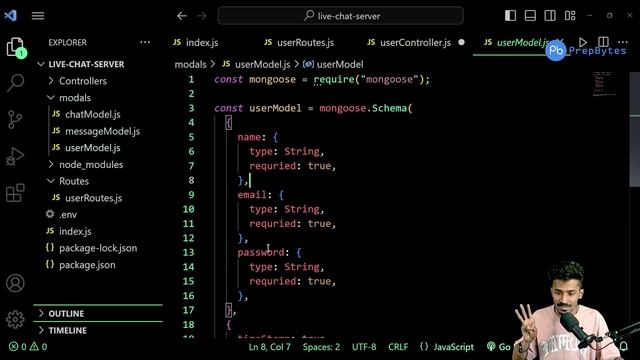Open Customize Layout icon
Screen dimensions: 640x360
point(570,16)
